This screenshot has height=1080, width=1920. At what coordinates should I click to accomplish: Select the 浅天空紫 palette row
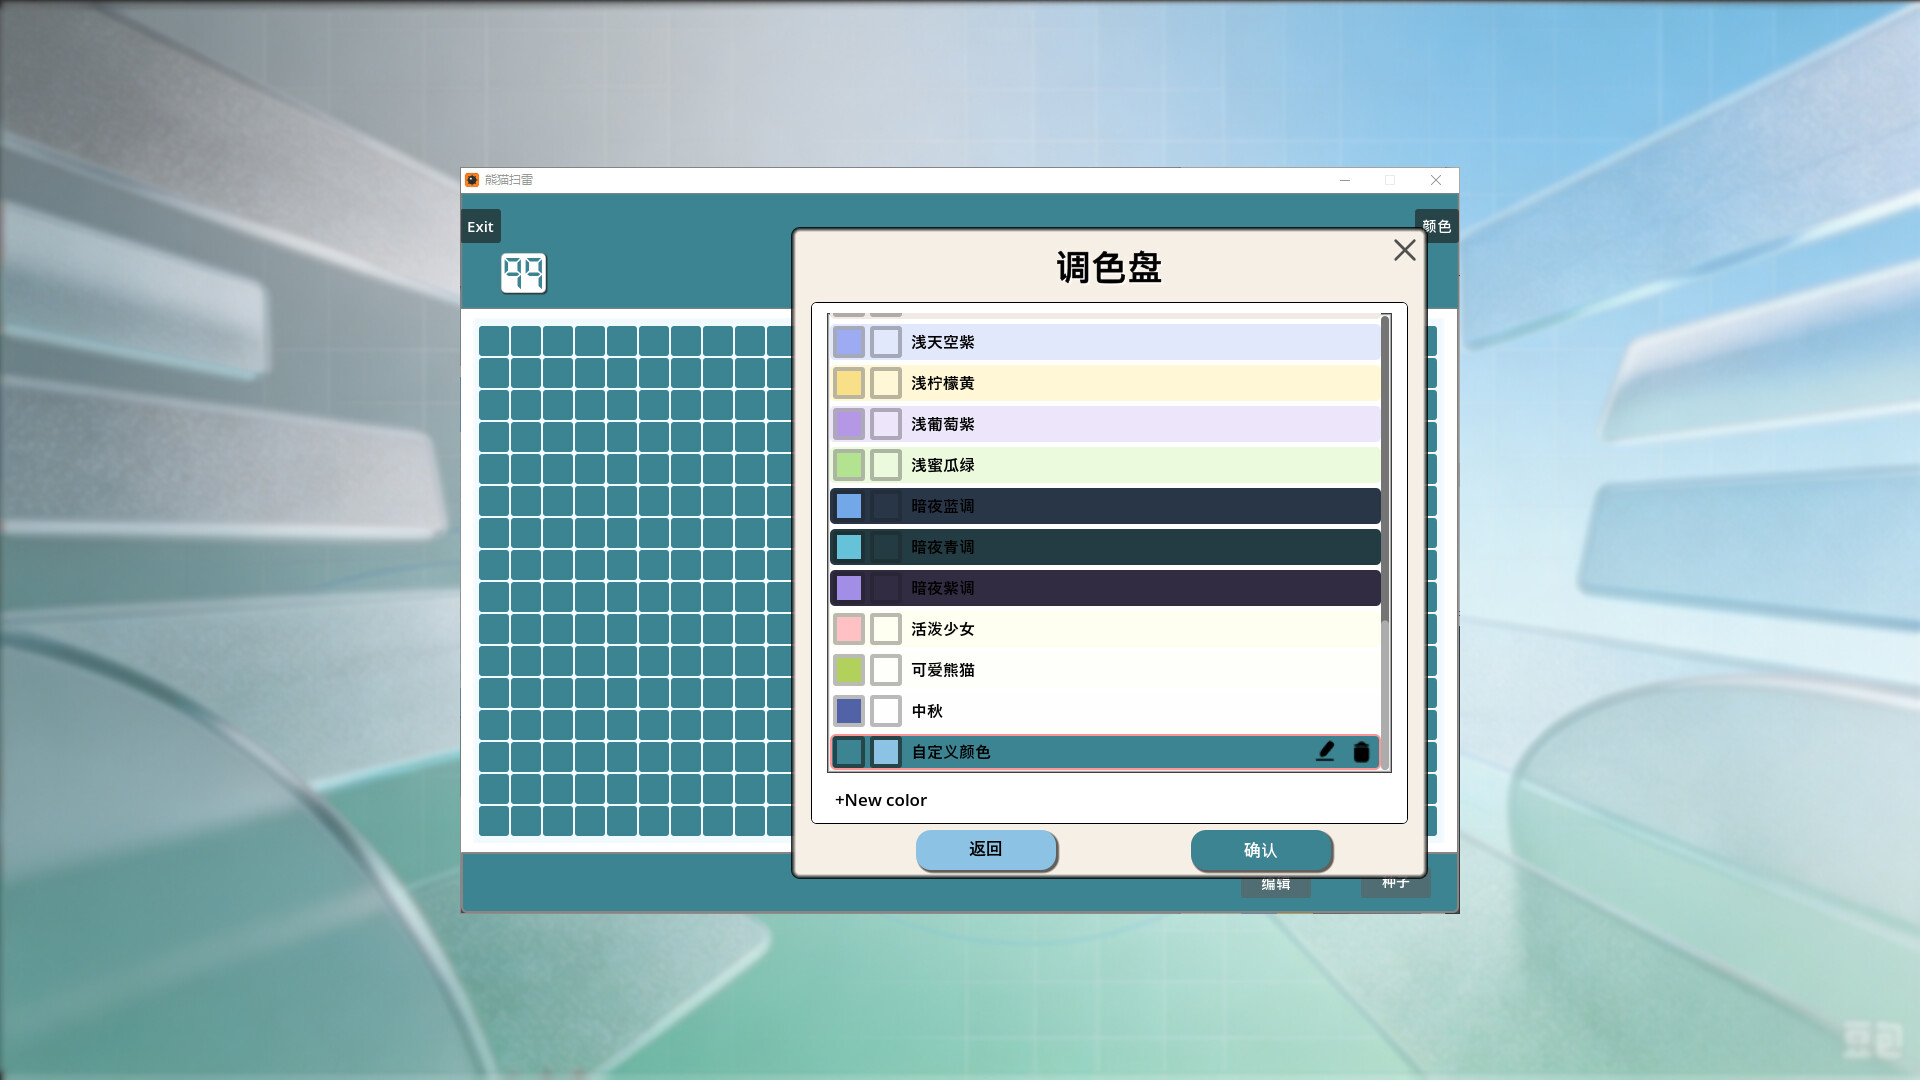click(x=1105, y=342)
